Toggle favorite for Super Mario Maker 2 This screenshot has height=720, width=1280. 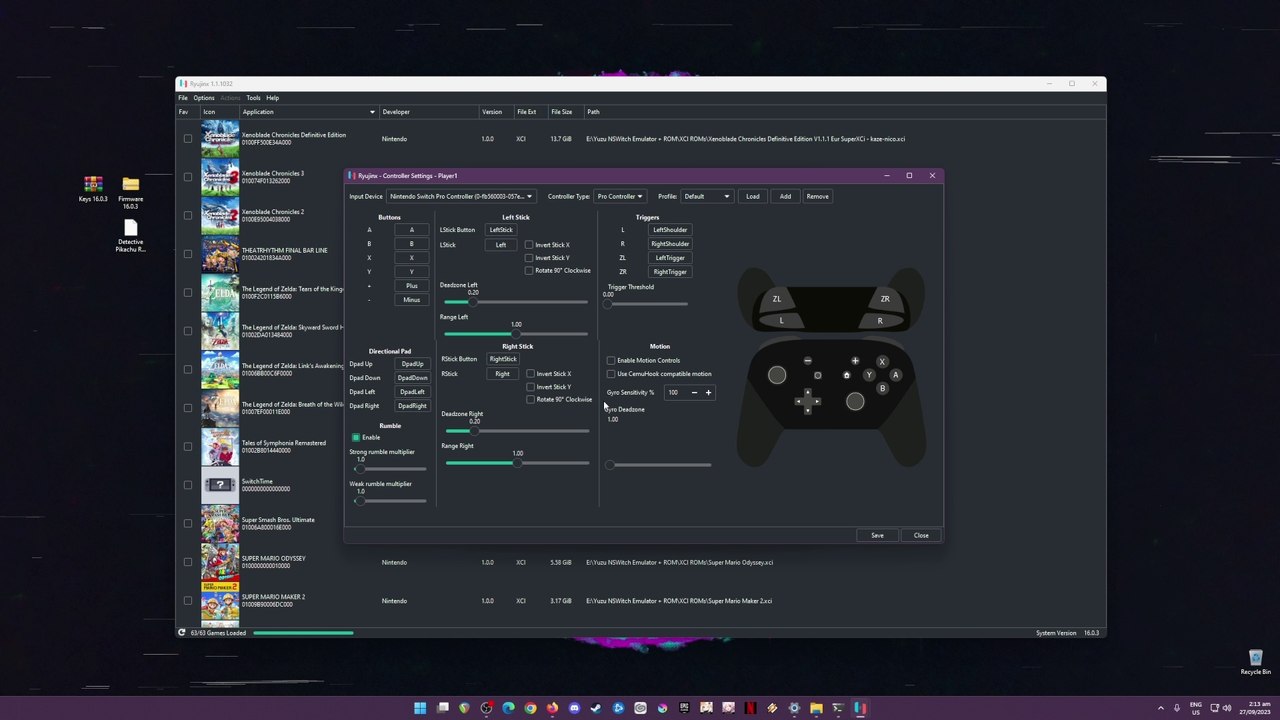(187, 601)
